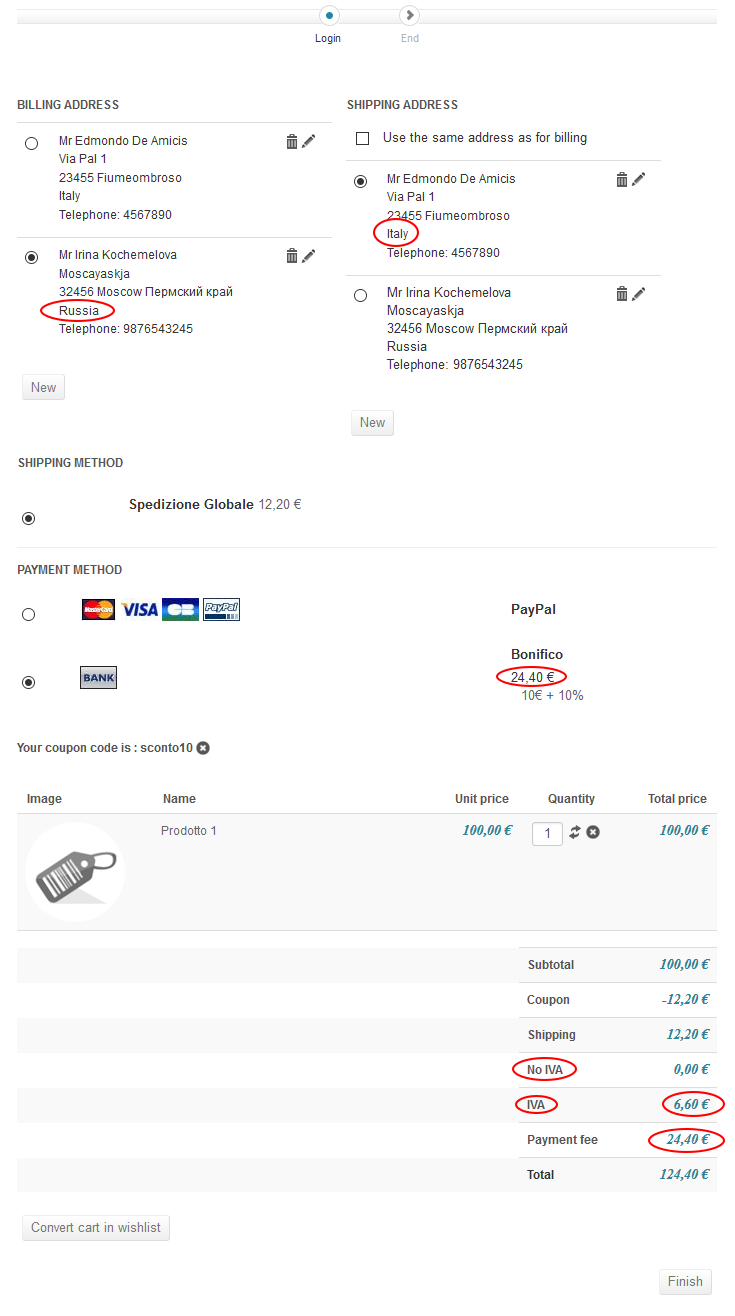Image resolution: width=735 pixels, height=1316 pixels.
Task: Select Irina Kochemelova as shipping address
Action: [x=360, y=295]
